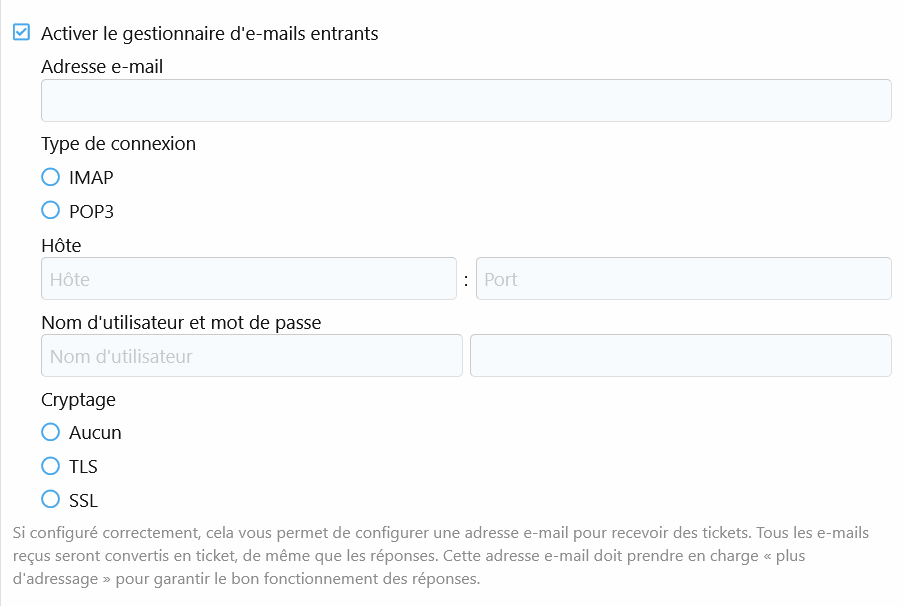
Task: Choose the POP3 connection type radio
Action: (51, 210)
